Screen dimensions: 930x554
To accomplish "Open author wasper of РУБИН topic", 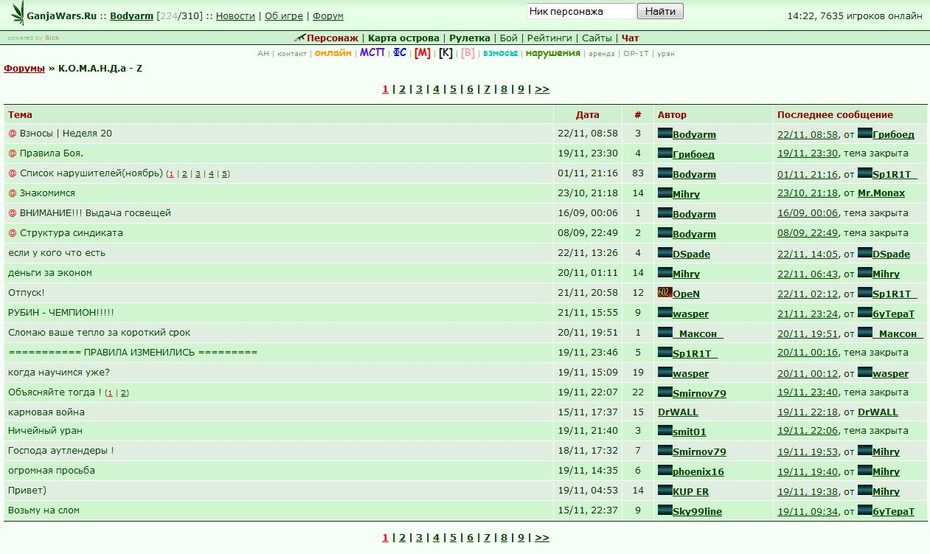I will click(690, 314).
